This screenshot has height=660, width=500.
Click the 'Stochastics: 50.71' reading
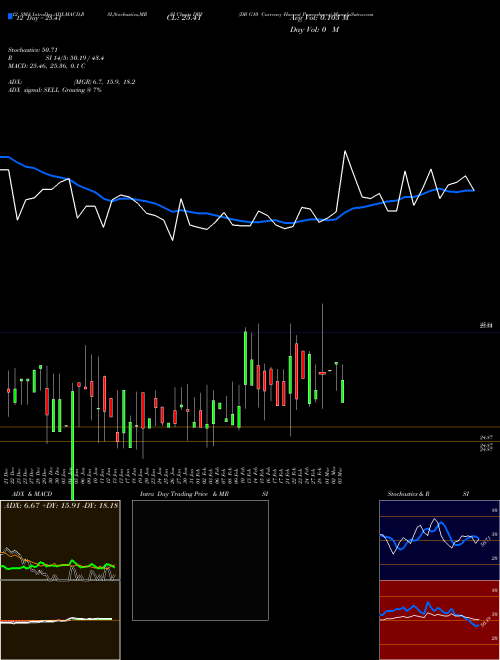(33, 50)
